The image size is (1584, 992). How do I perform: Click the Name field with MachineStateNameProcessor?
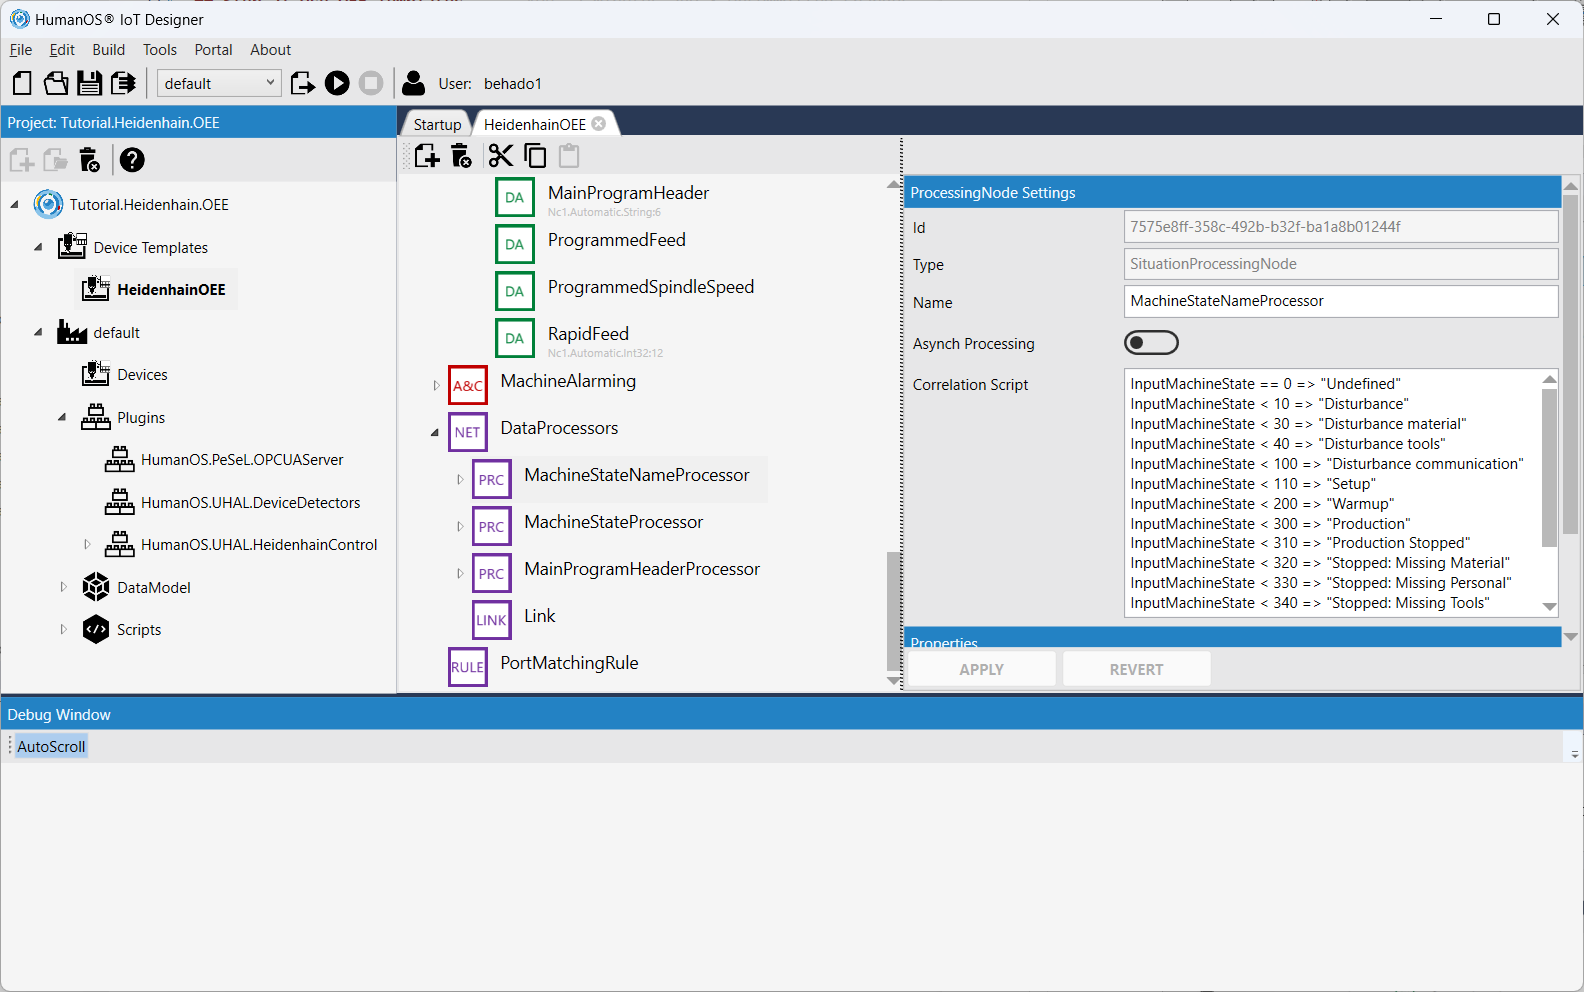point(1340,301)
